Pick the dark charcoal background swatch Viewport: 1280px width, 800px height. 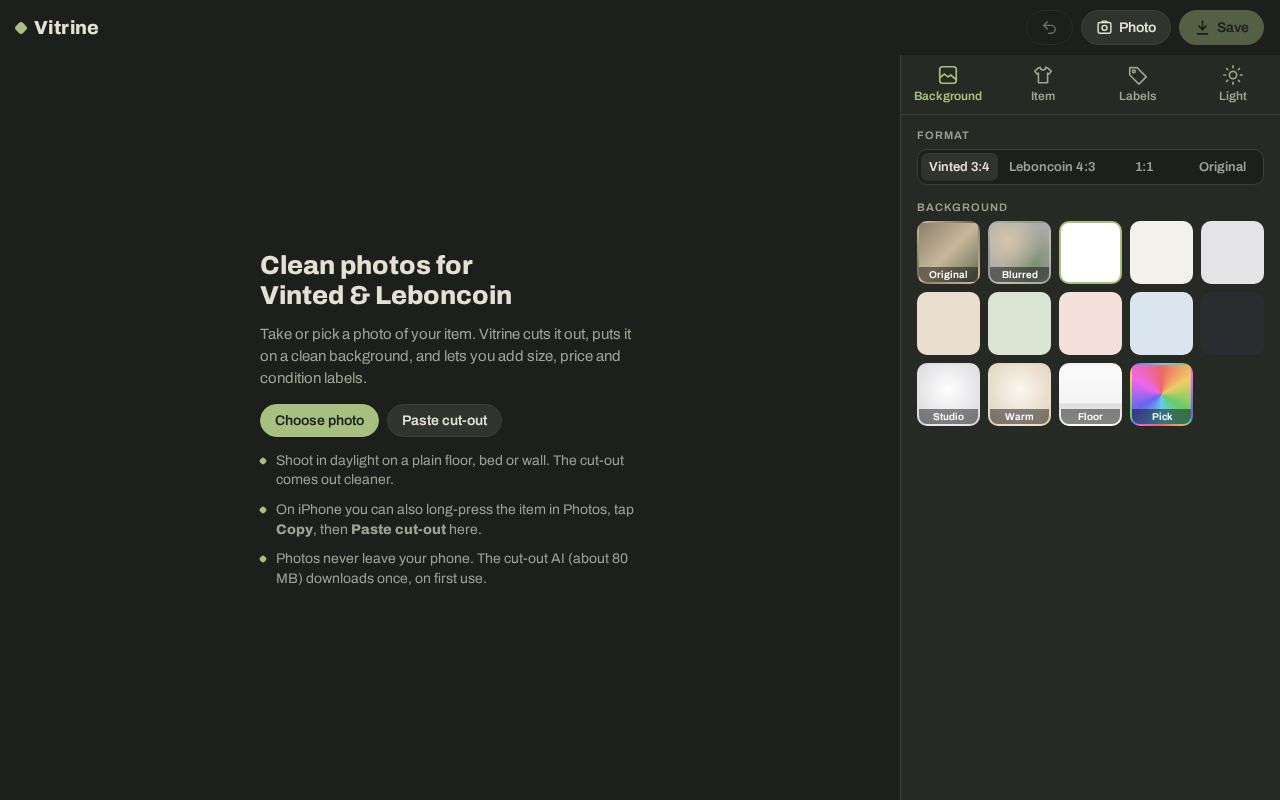(x=1232, y=323)
